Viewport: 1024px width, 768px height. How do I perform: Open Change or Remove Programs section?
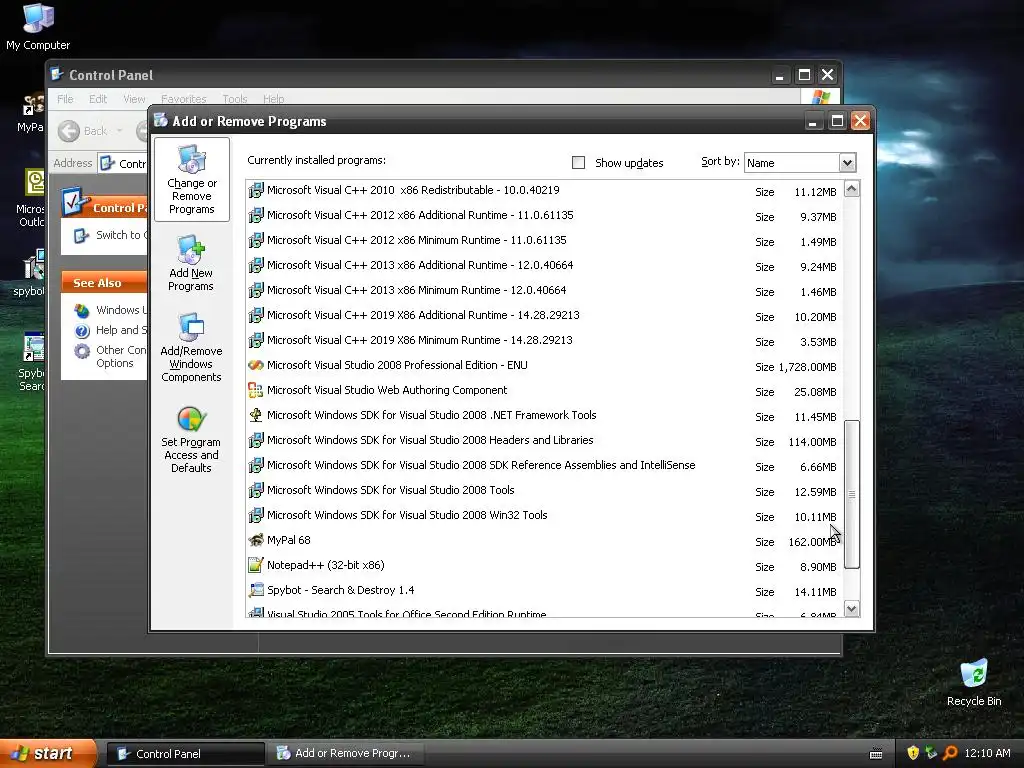191,180
